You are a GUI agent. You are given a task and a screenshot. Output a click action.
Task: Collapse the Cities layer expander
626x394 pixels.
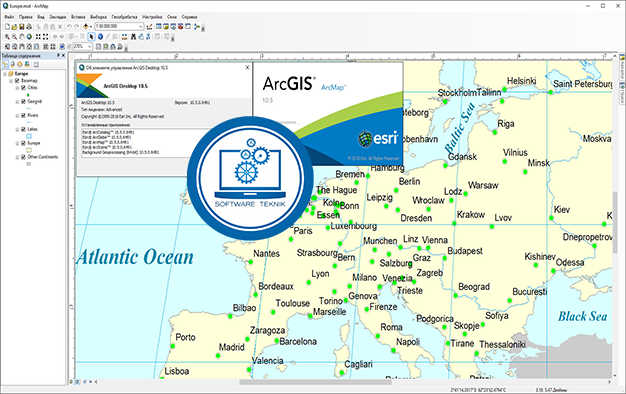pos(17,87)
